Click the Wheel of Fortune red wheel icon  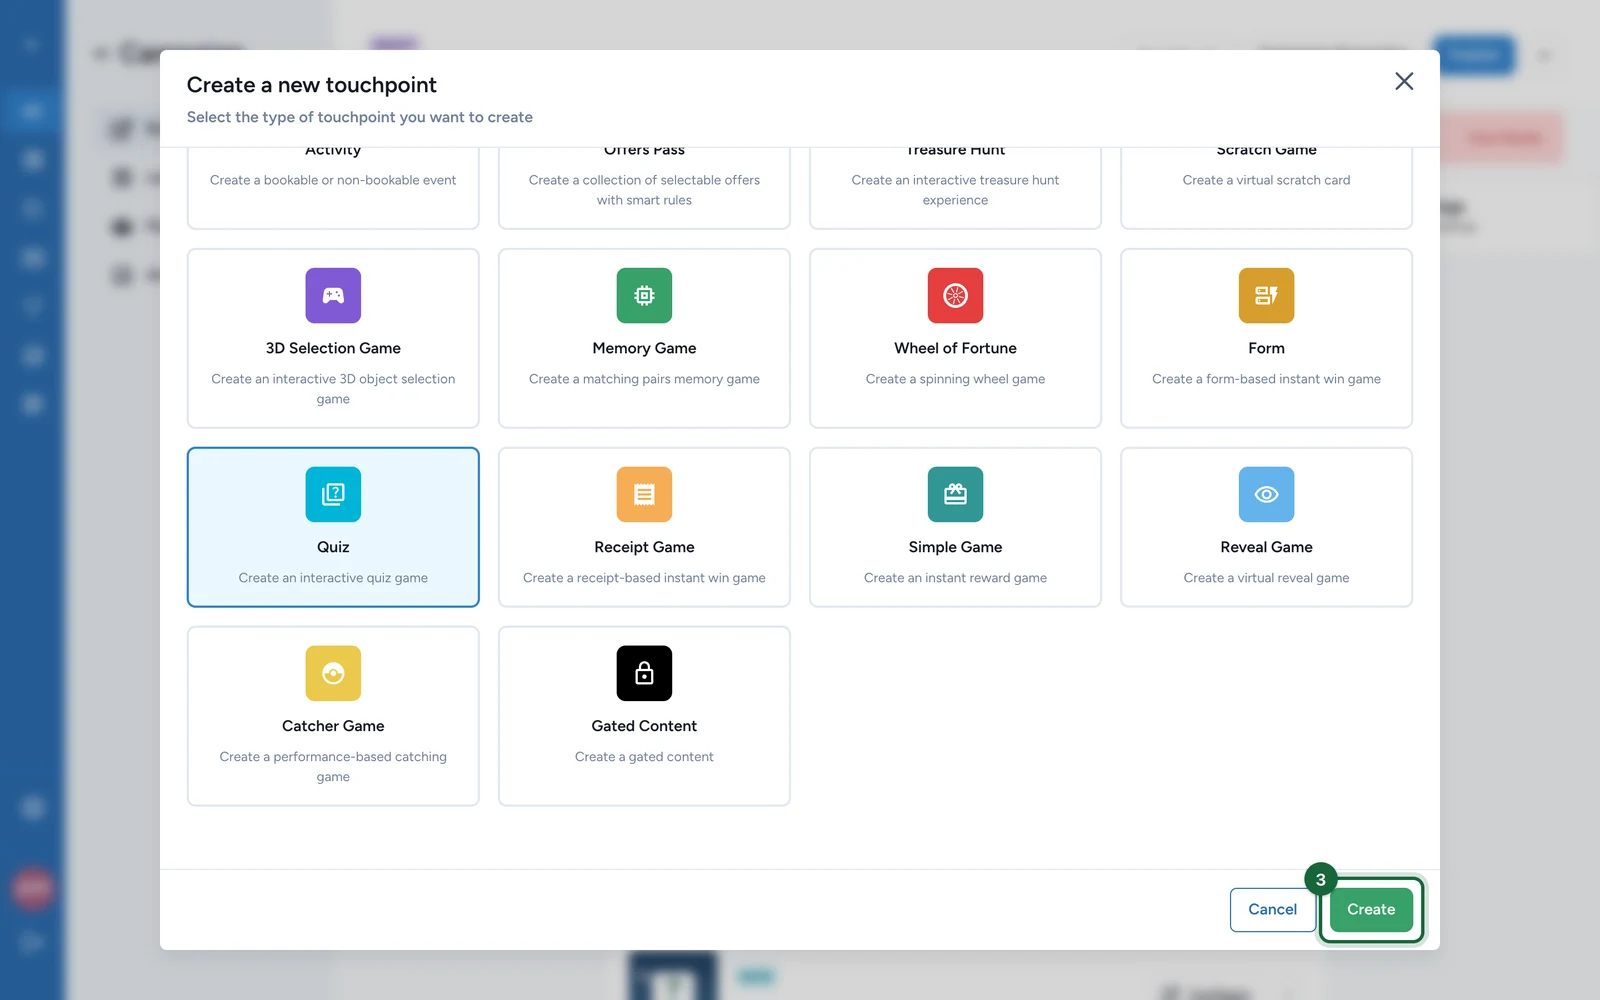click(x=955, y=295)
